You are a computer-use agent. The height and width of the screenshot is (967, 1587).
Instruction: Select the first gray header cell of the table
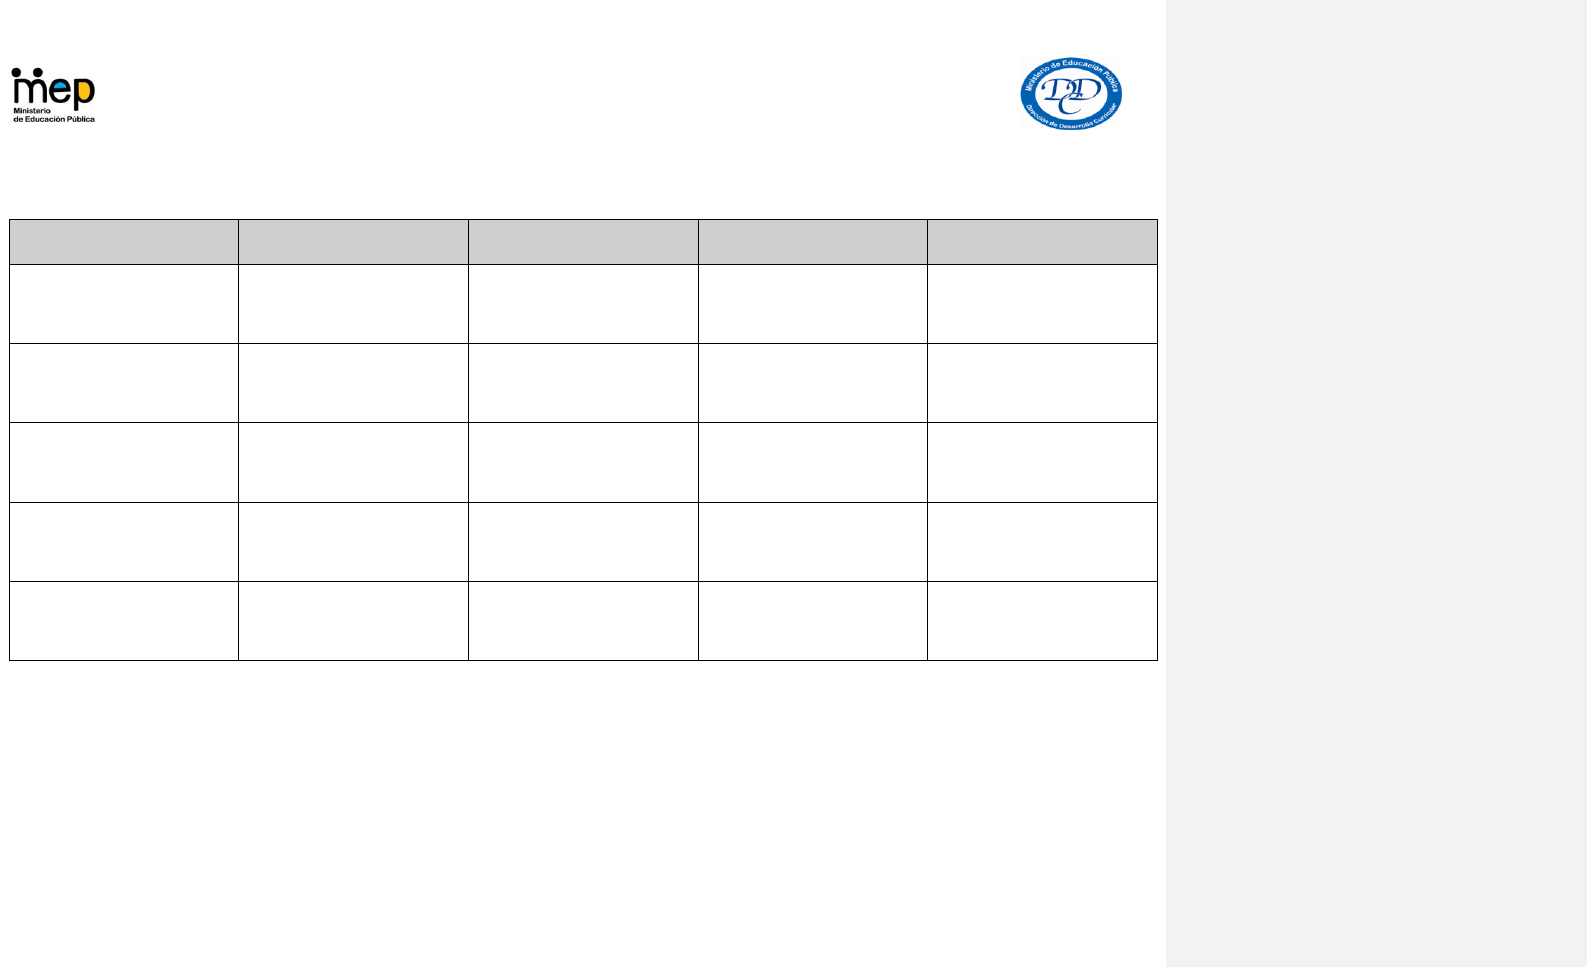pyautogui.click(x=124, y=242)
